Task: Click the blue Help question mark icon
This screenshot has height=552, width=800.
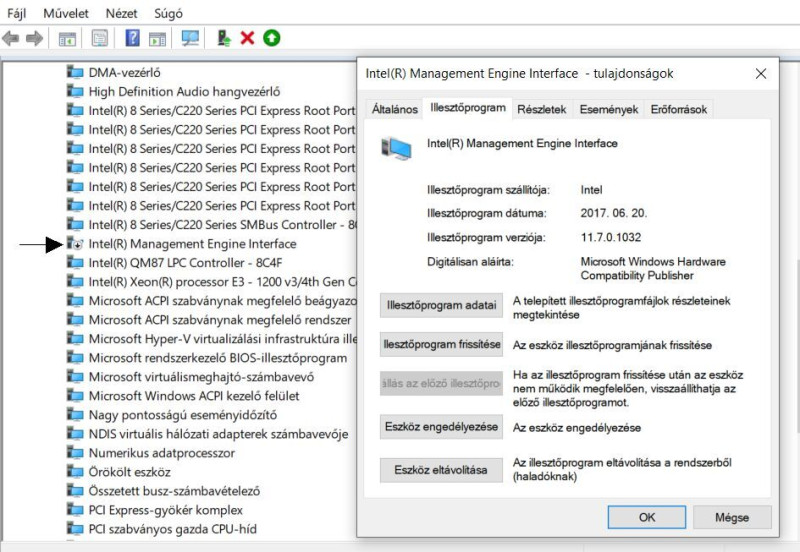Action: (x=132, y=38)
